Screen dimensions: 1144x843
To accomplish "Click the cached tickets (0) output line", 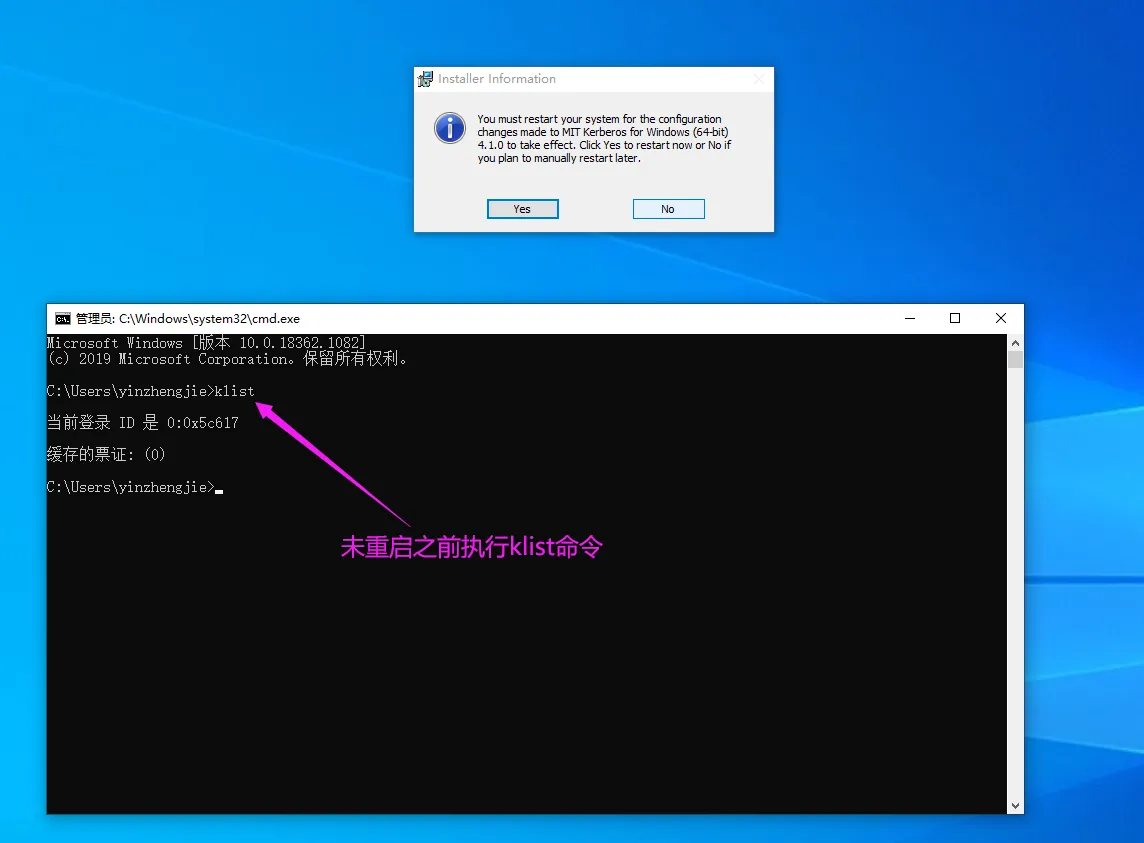I will [x=106, y=455].
